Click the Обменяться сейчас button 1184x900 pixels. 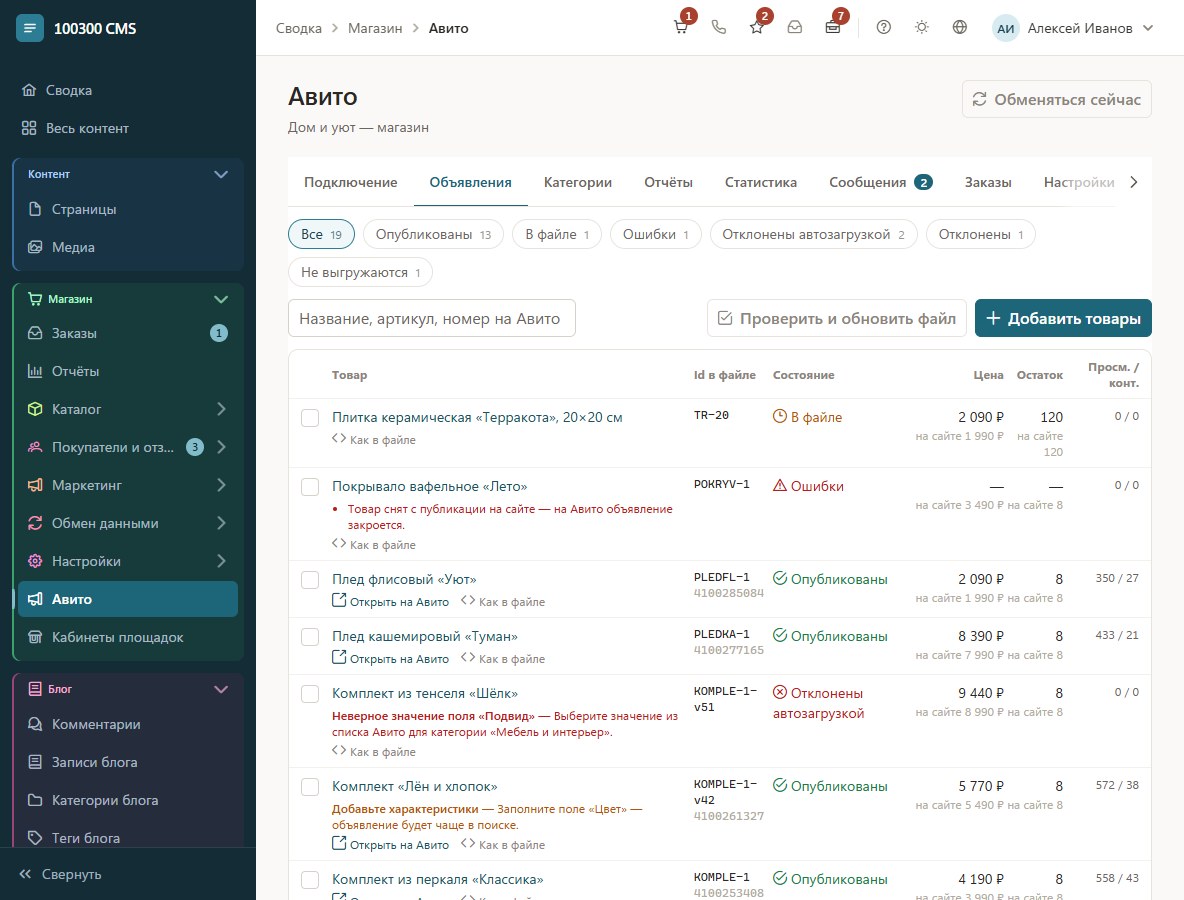[x=1056, y=99]
